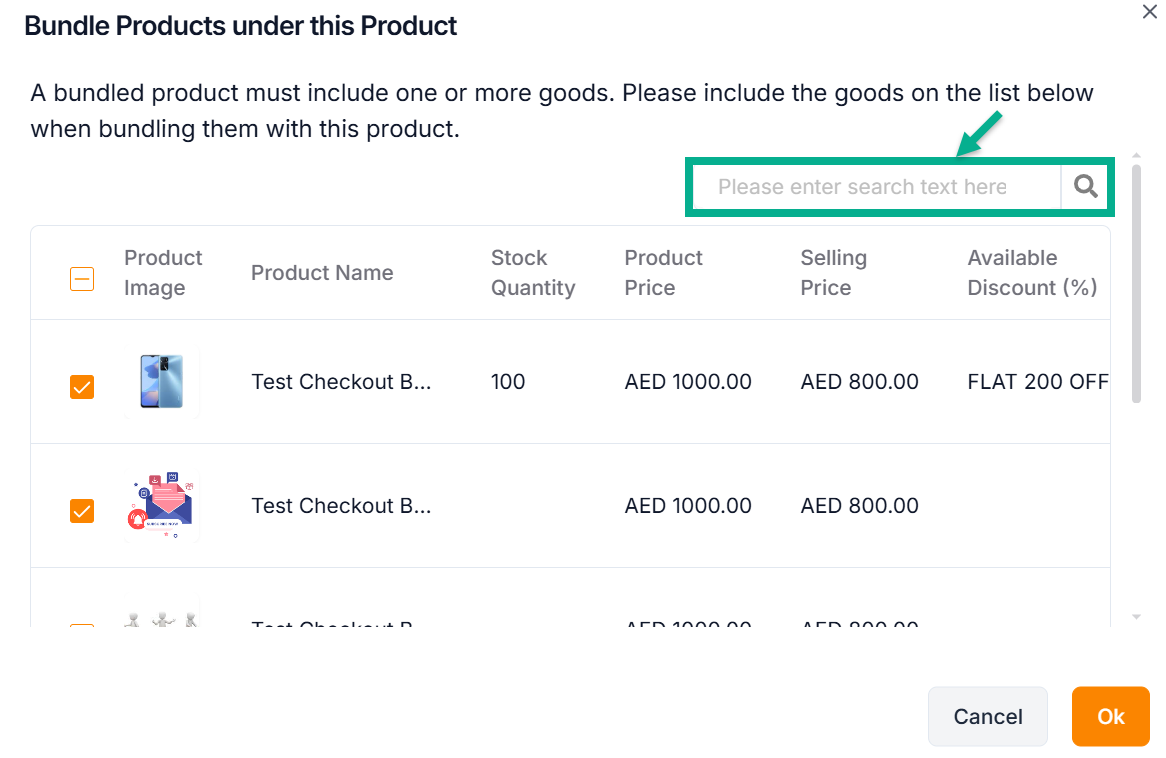This screenshot has height=758, width=1166.
Task: Click the FLAT 200 OFF discount cell
Action: pos(1038,382)
